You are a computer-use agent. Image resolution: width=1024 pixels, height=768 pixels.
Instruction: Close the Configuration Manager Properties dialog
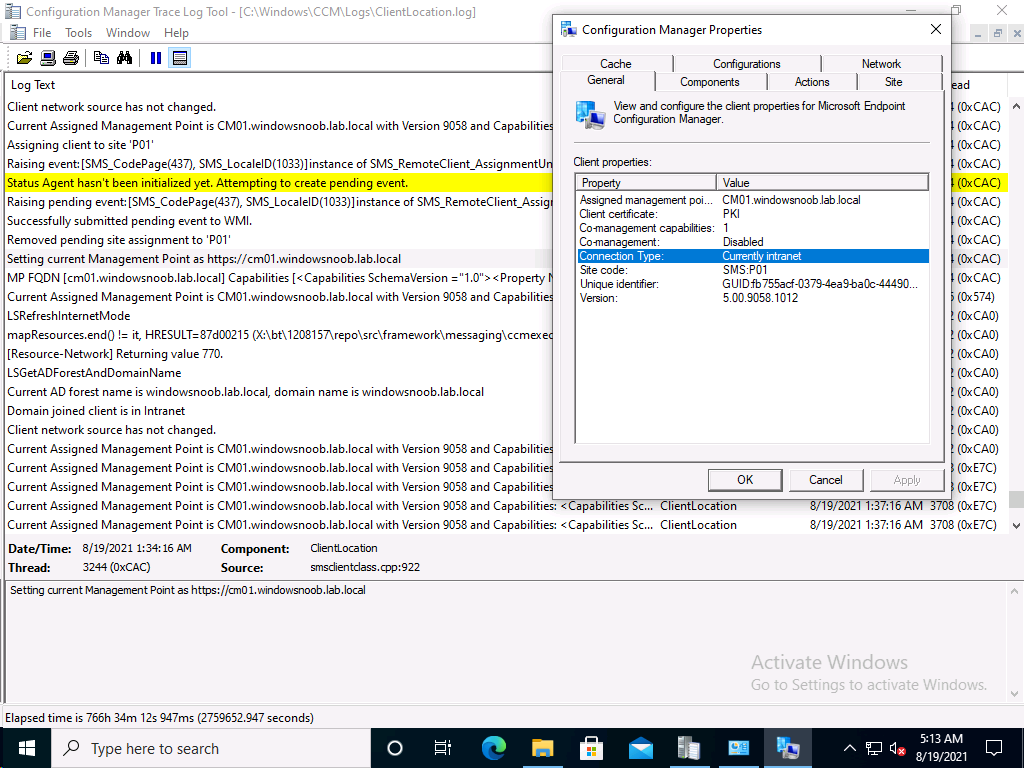(936, 29)
